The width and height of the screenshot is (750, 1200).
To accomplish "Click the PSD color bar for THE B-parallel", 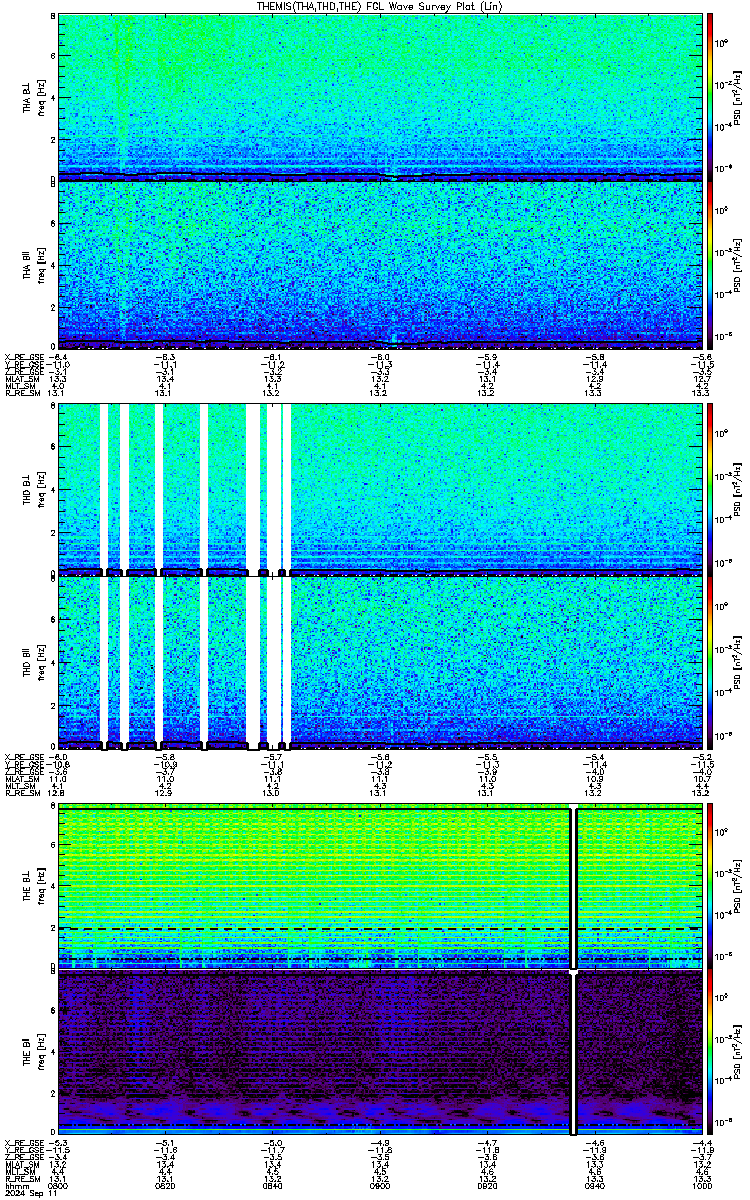I will [710, 1053].
